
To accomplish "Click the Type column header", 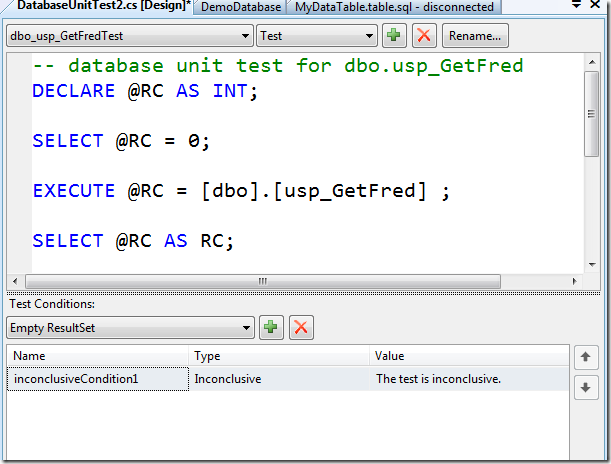I will coord(279,356).
